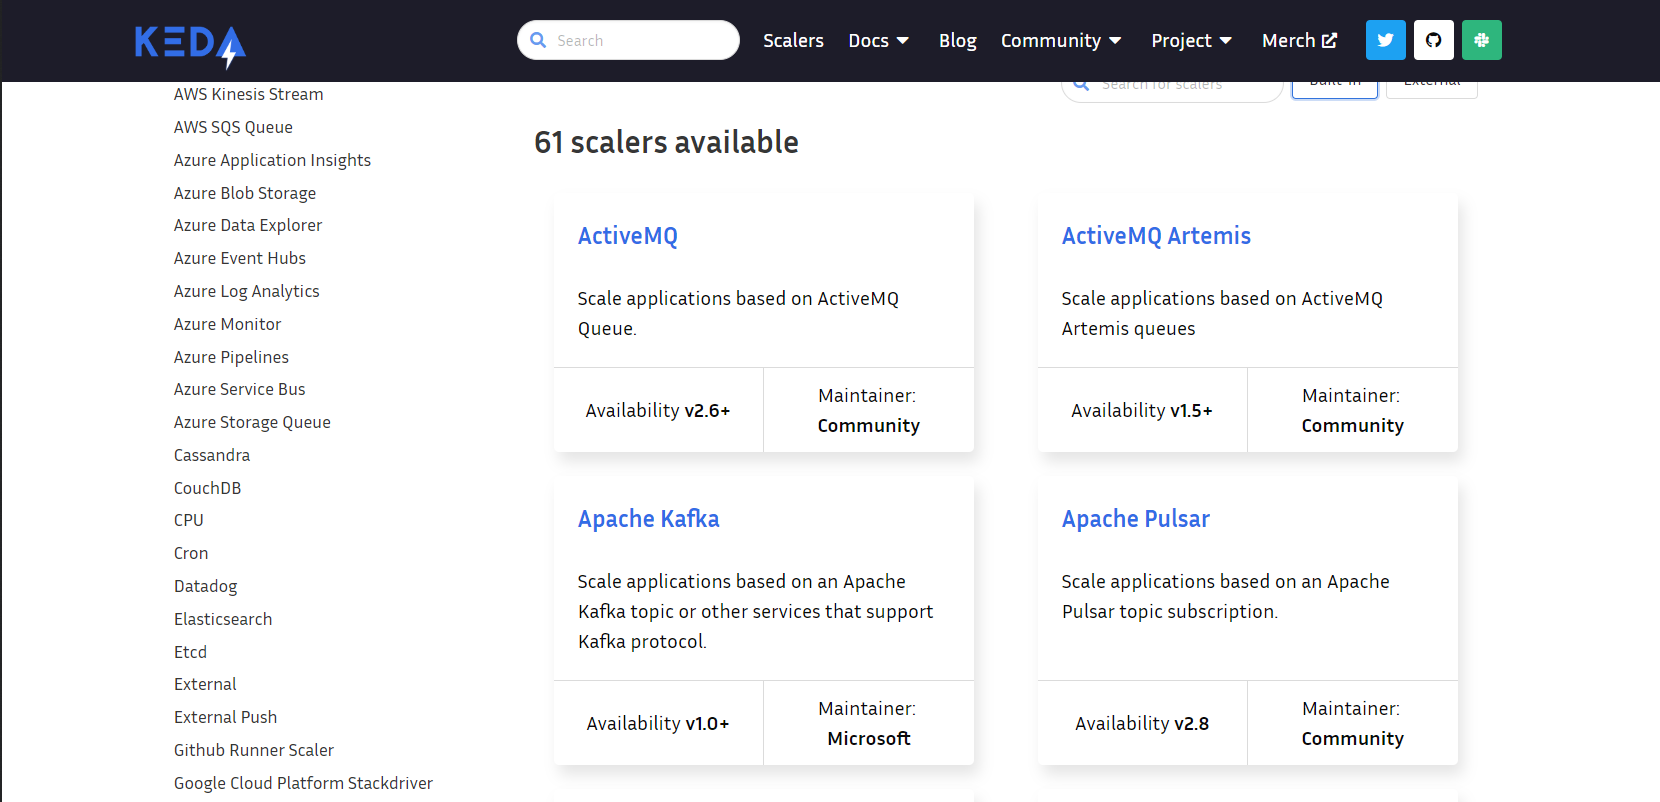
Task: Open Google Cloud Platform Stackdriver link
Action: 303,783
